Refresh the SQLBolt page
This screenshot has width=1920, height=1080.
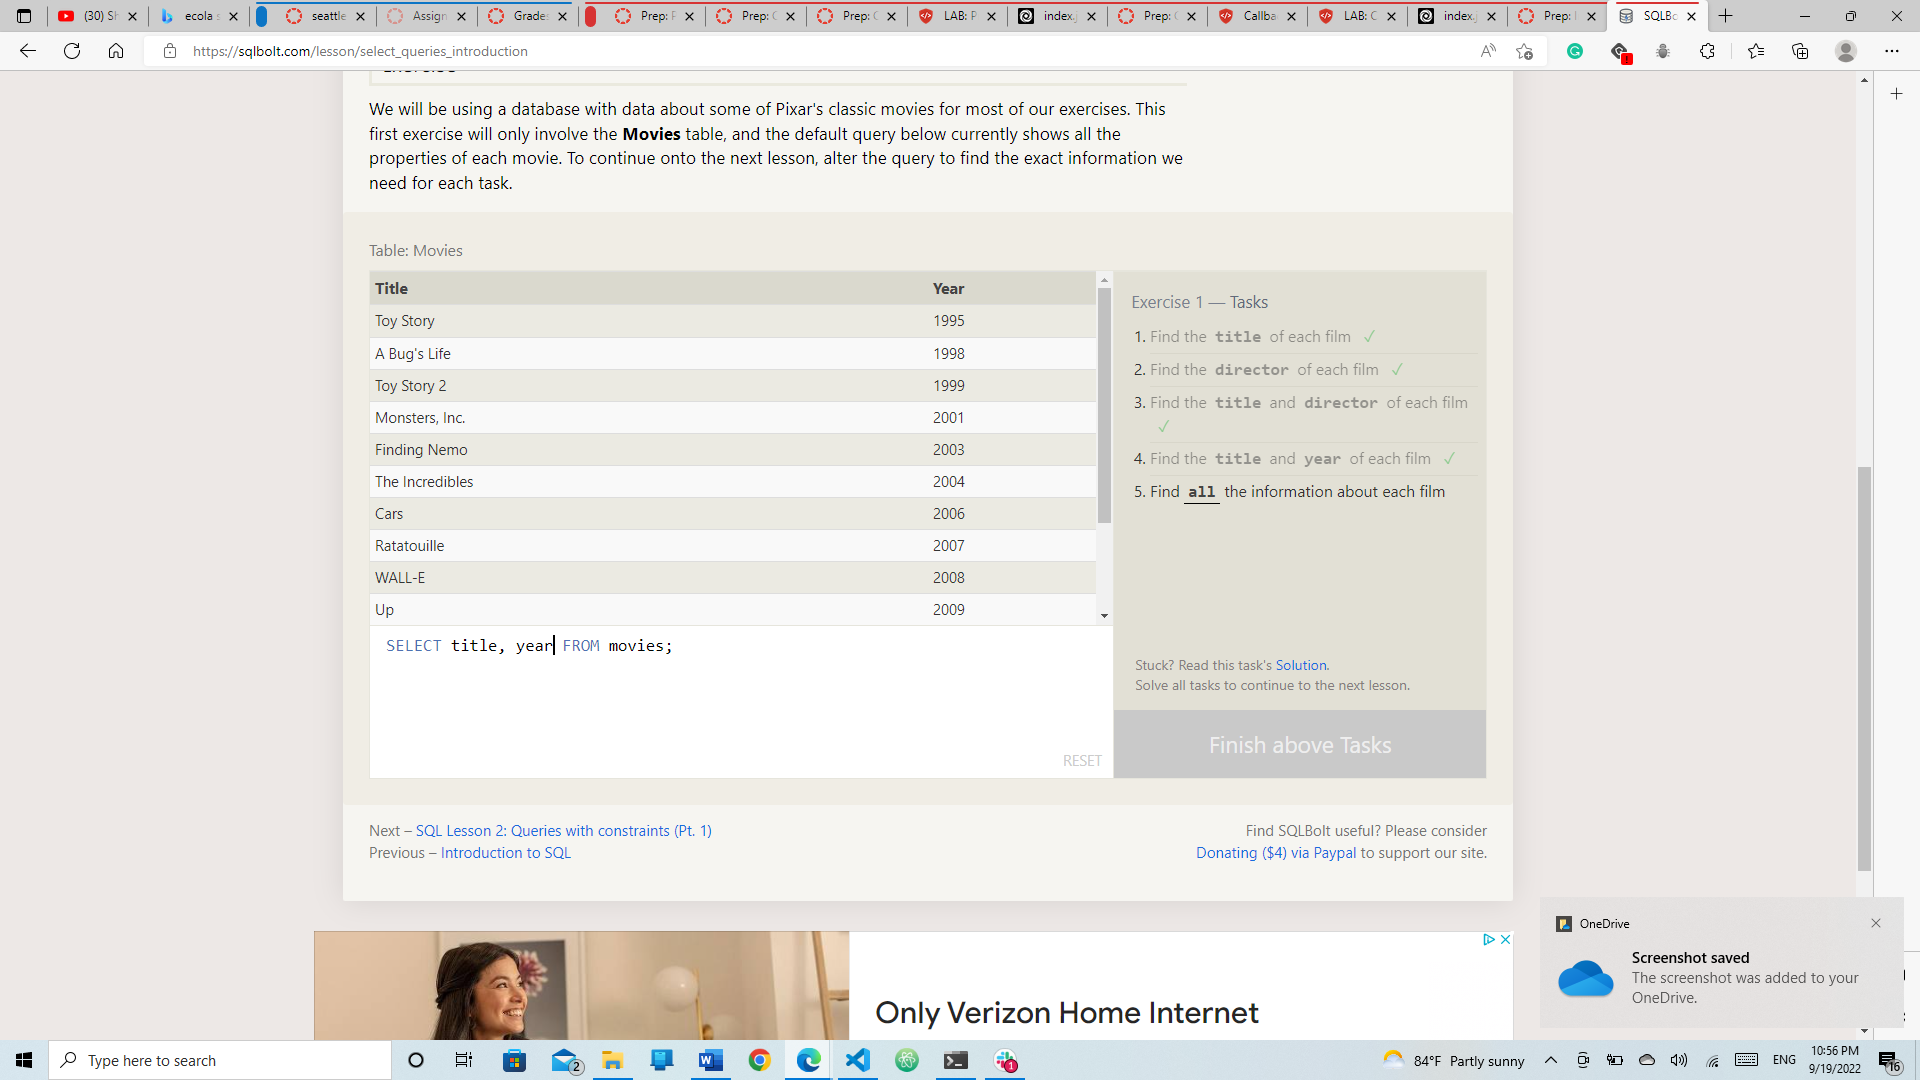coord(71,50)
